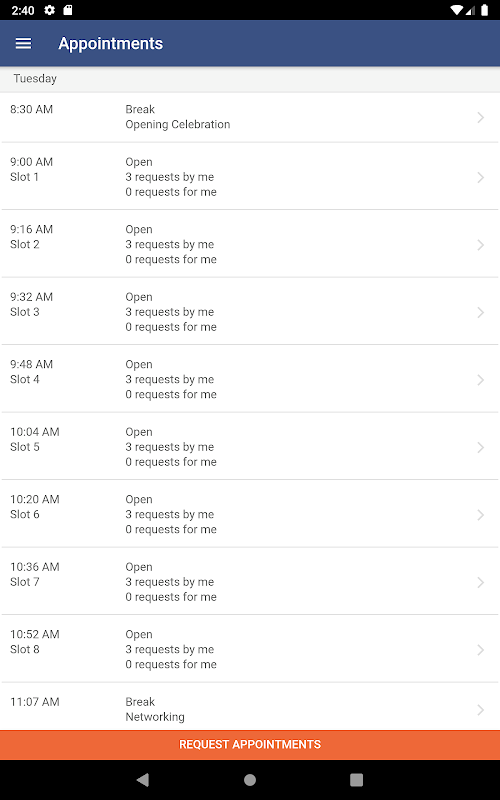Expand chevron for 11:07 AM Networking break

[481, 710]
